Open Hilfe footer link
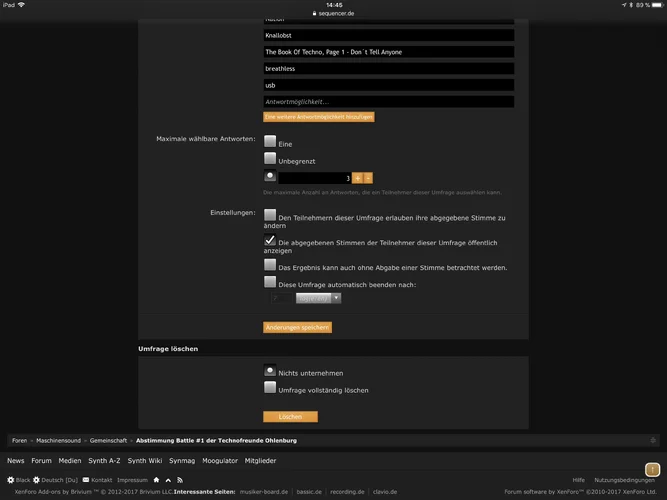This screenshot has width=667, height=500. pyautogui.click(x=579, y=480)
